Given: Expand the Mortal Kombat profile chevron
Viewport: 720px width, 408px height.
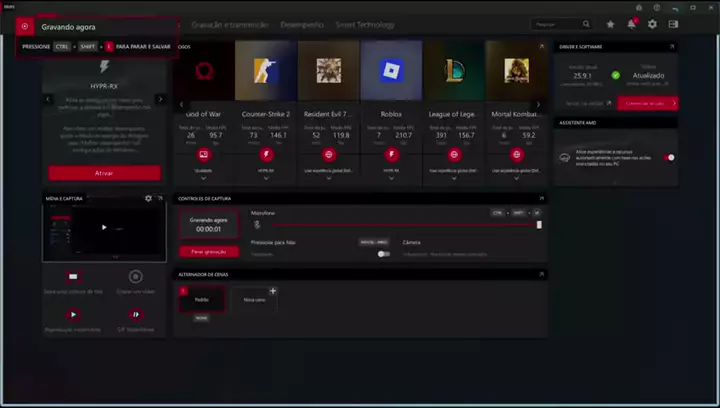Looking at the screenshot, I should (x=516, y=178).
